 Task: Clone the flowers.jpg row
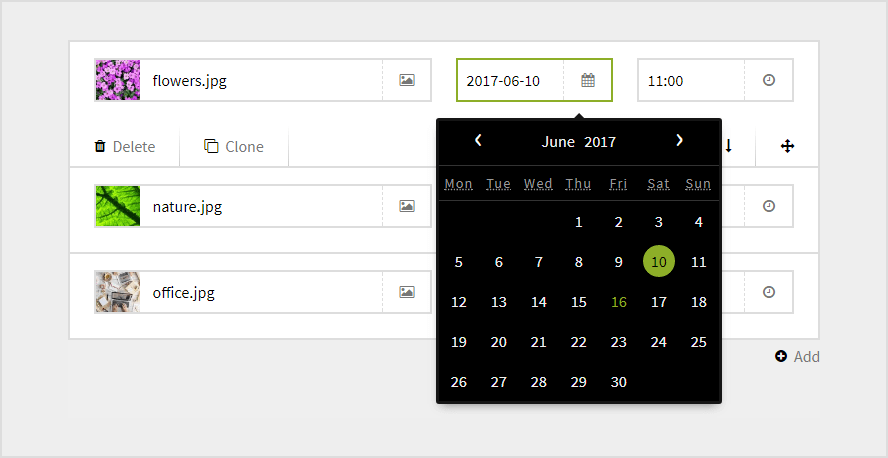click(234, 147)
